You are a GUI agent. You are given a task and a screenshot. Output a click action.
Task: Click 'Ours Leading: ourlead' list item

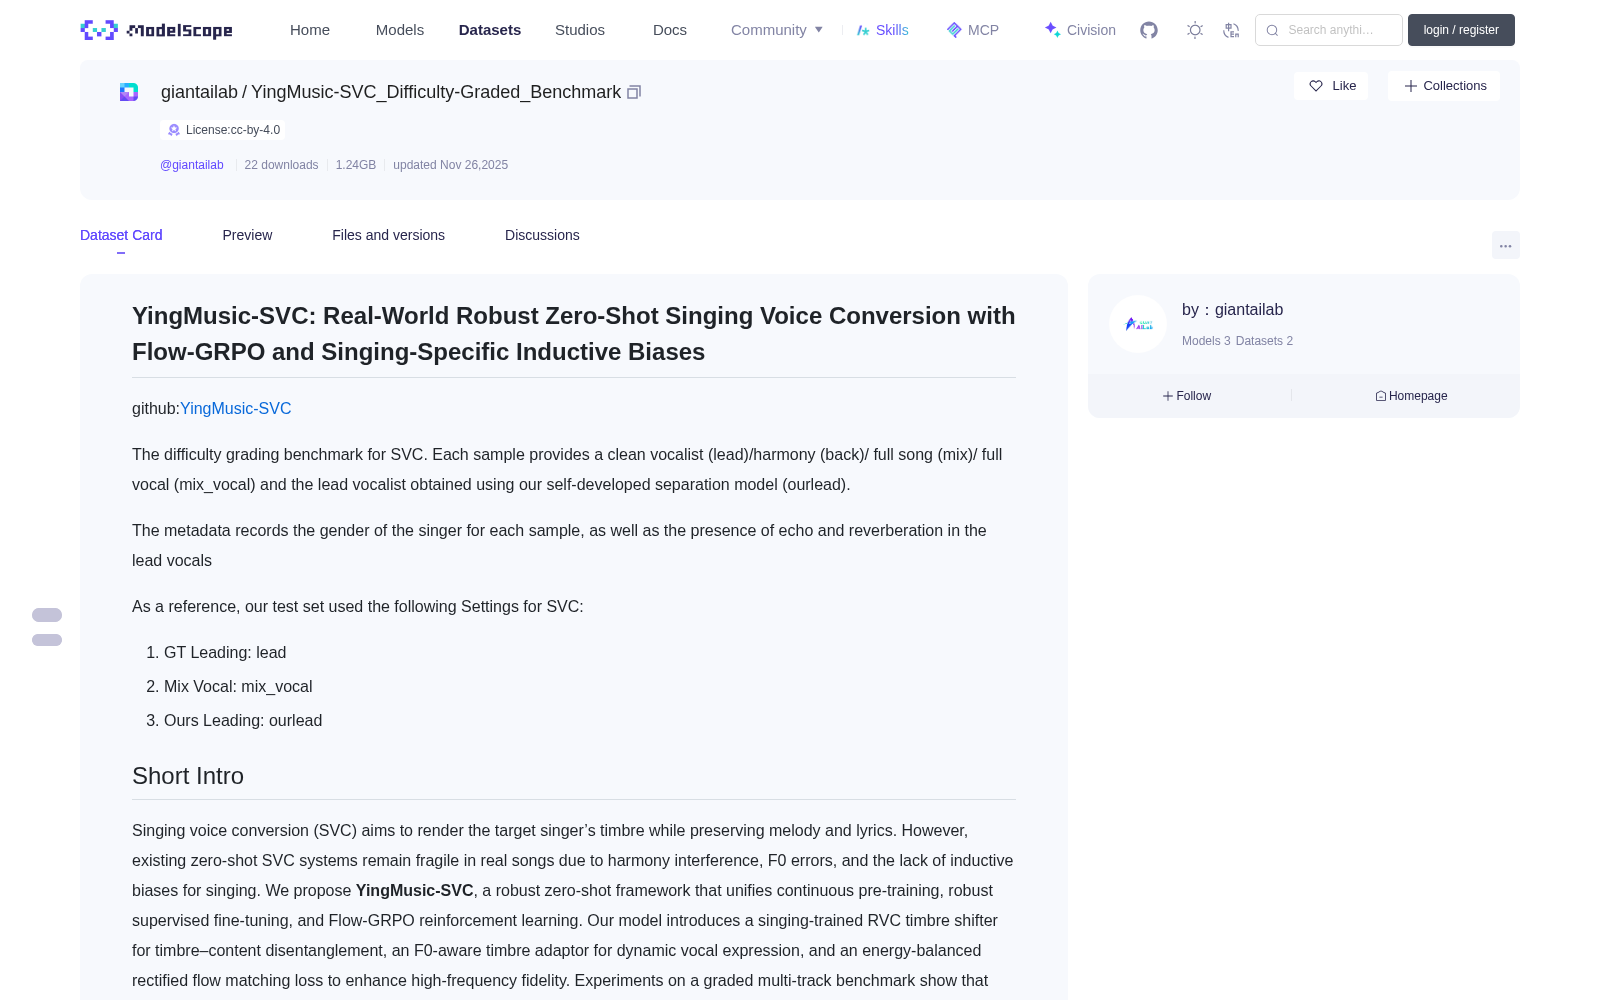[x=243, y=720]
